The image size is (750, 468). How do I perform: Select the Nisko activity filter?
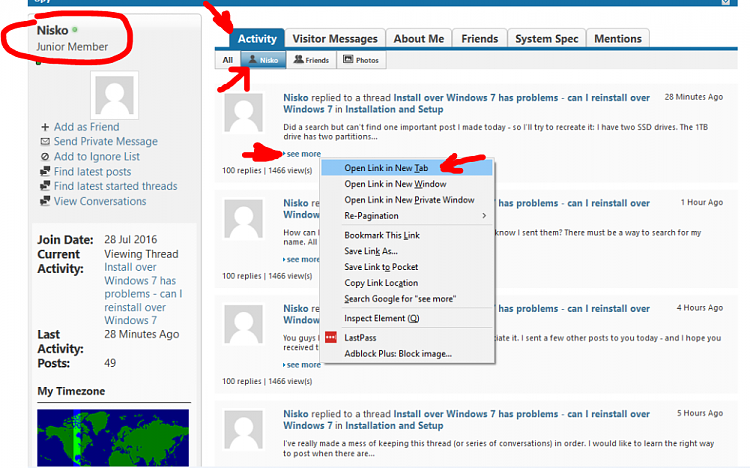pyautogui.click(x=264, y=60)
